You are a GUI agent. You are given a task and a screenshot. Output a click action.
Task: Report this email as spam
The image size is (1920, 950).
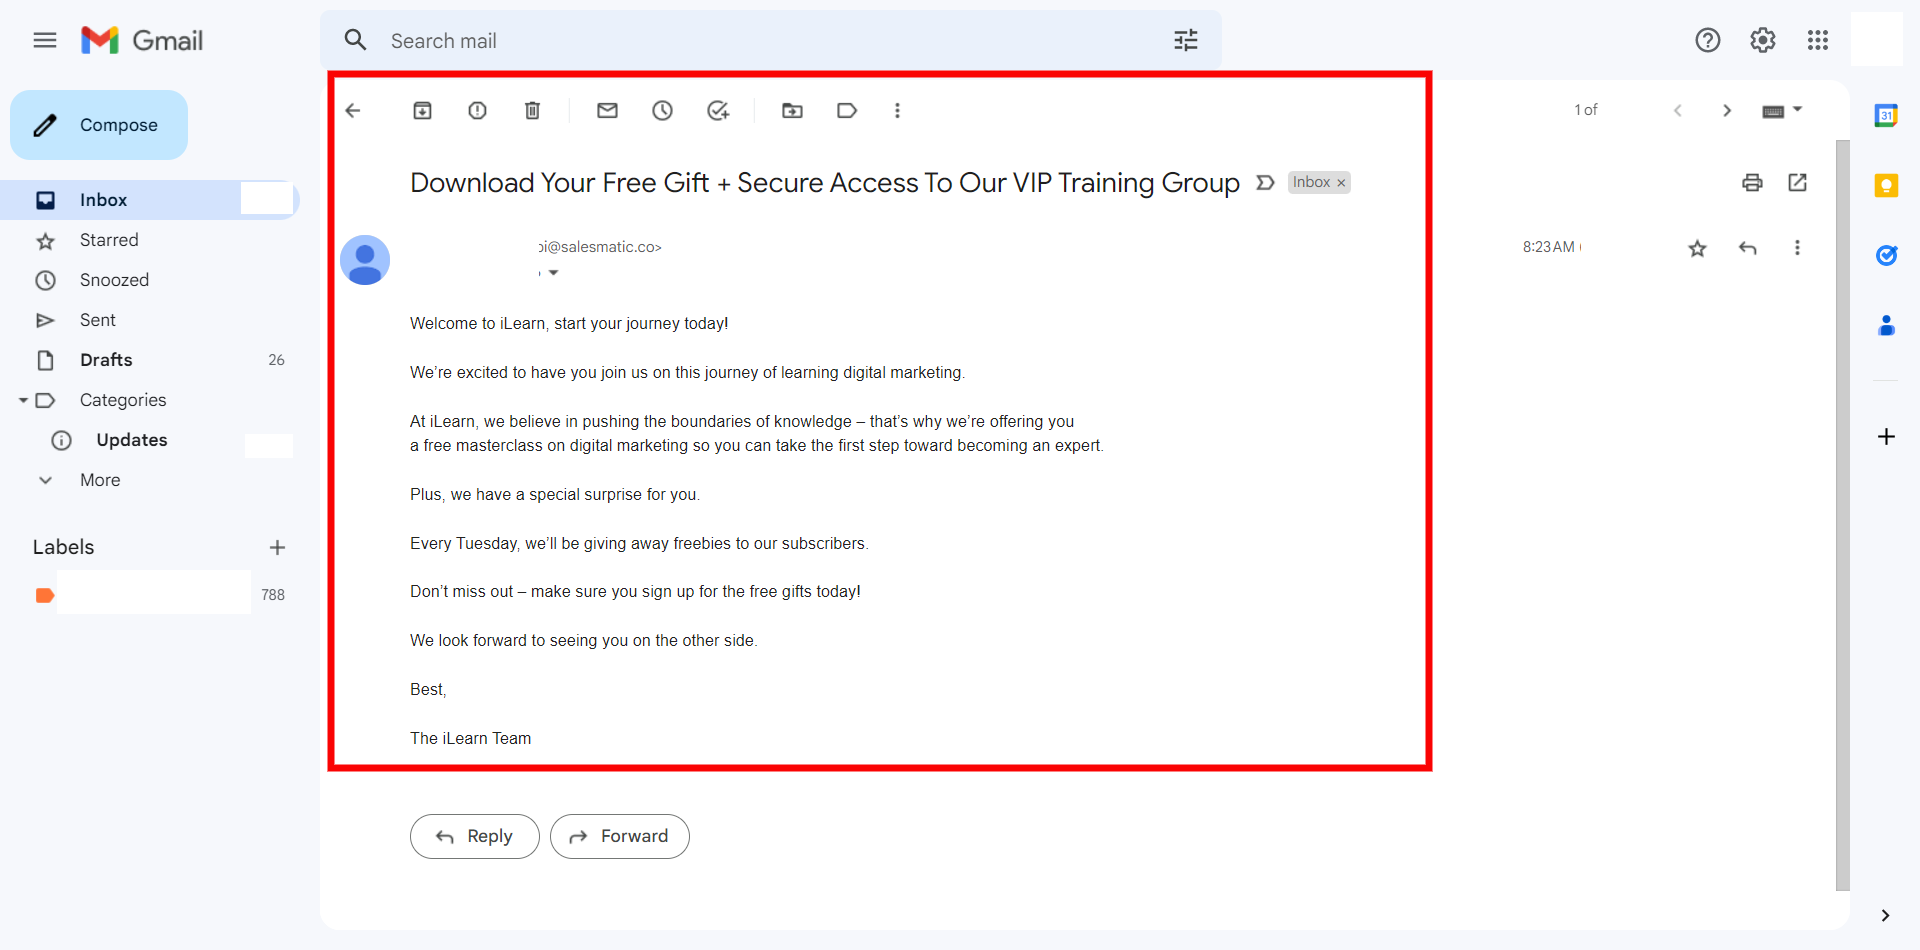pyautogui.click(x=477, y=111)
